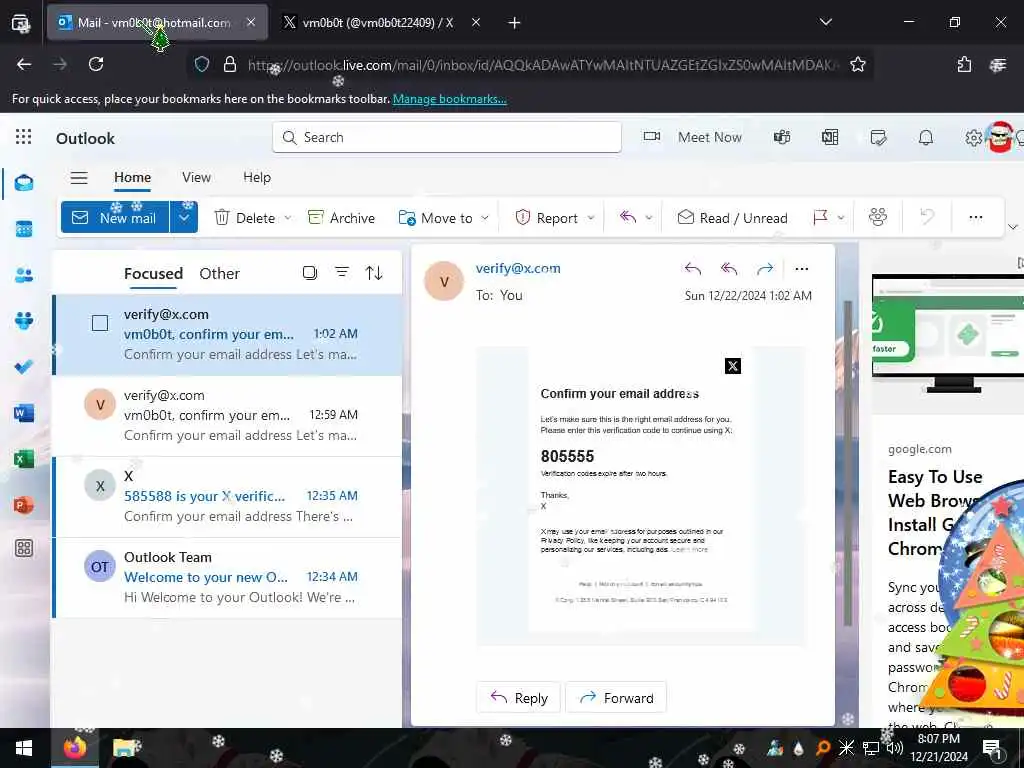Screen dimensions: 1024x768
Task: Launch Word from the sidebar
Action: click(24, 413)
